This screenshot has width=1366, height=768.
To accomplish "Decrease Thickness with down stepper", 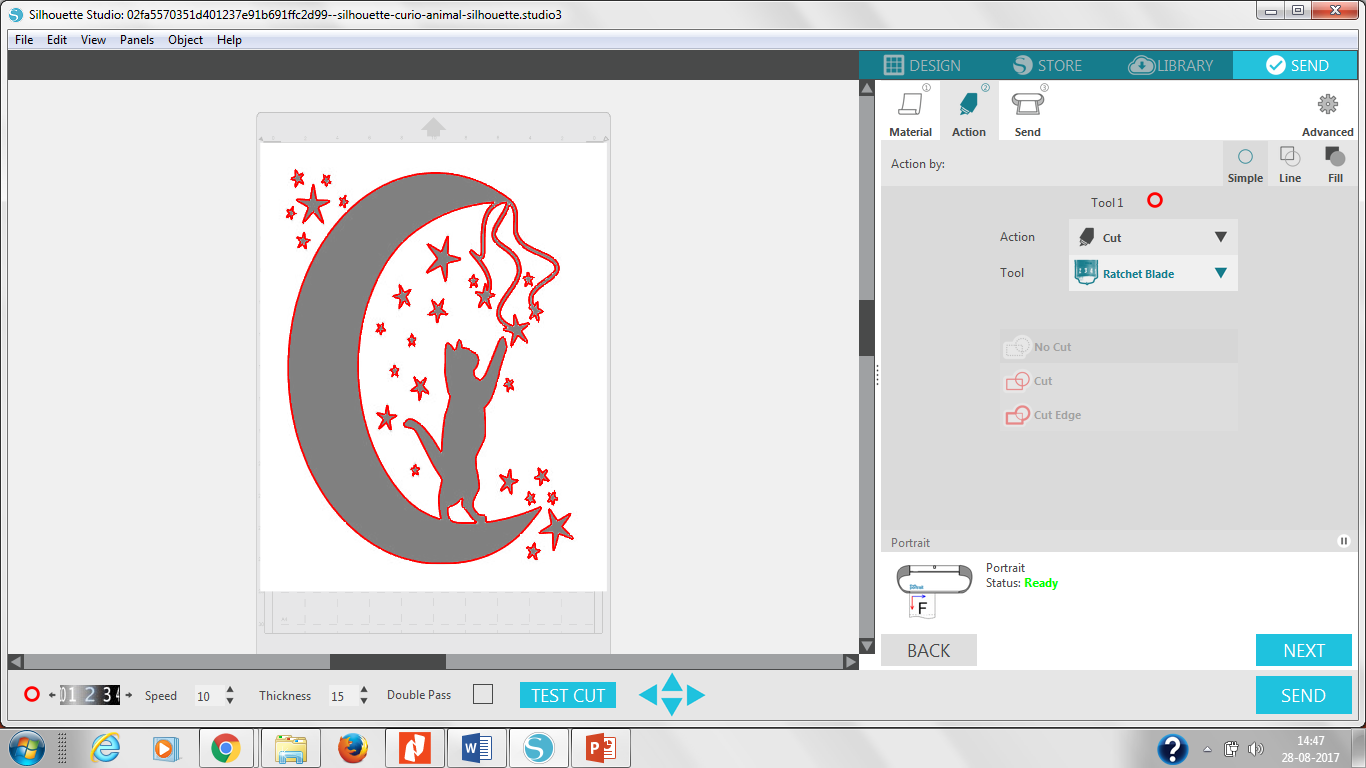I will 364,701.
